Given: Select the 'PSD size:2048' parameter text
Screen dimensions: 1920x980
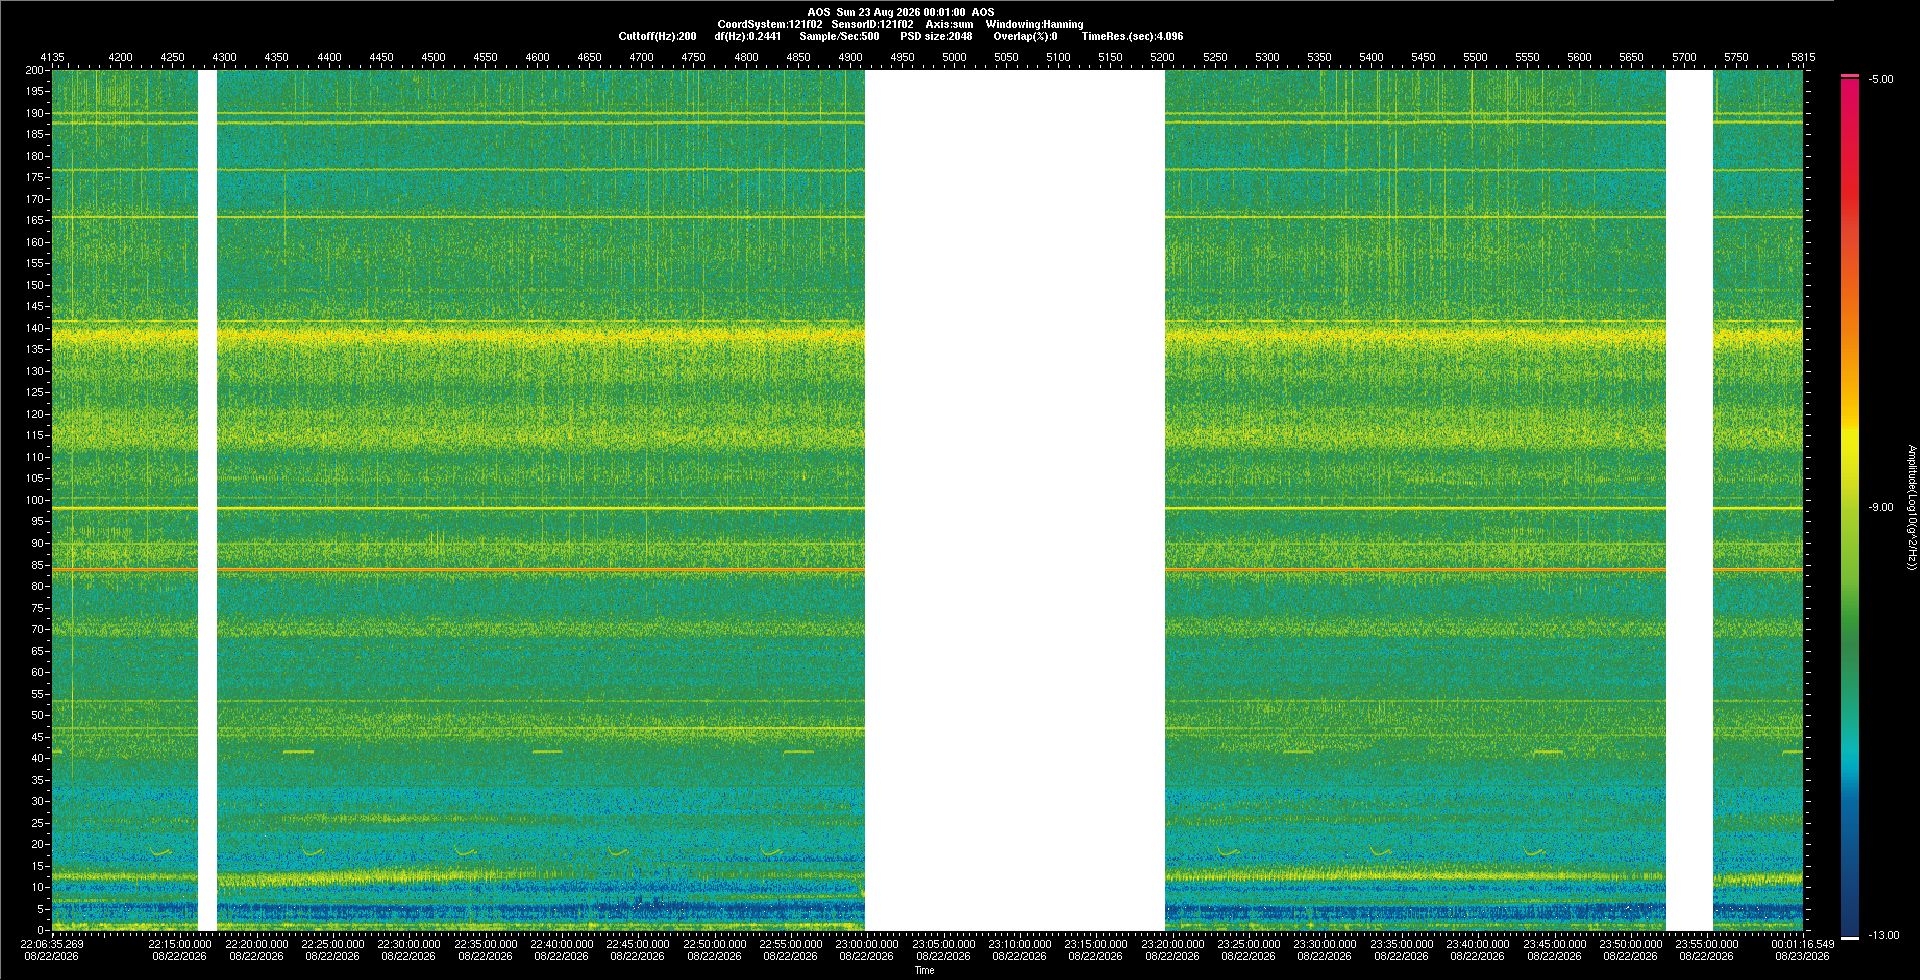Looking at the screenshot, I should pos(936,36).
